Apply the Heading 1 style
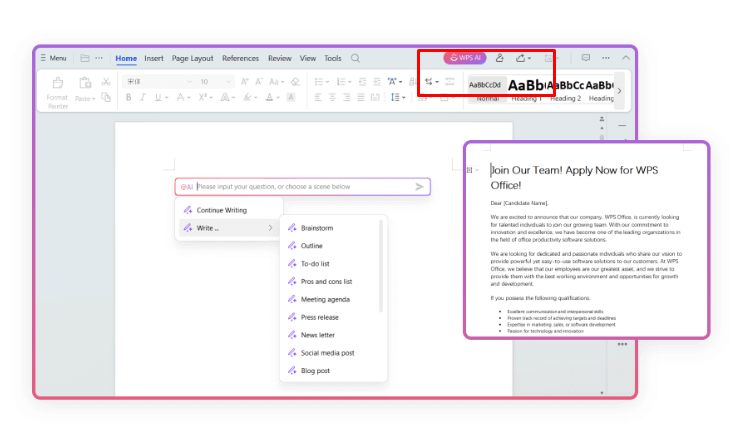755x437 pixels. 527,87
